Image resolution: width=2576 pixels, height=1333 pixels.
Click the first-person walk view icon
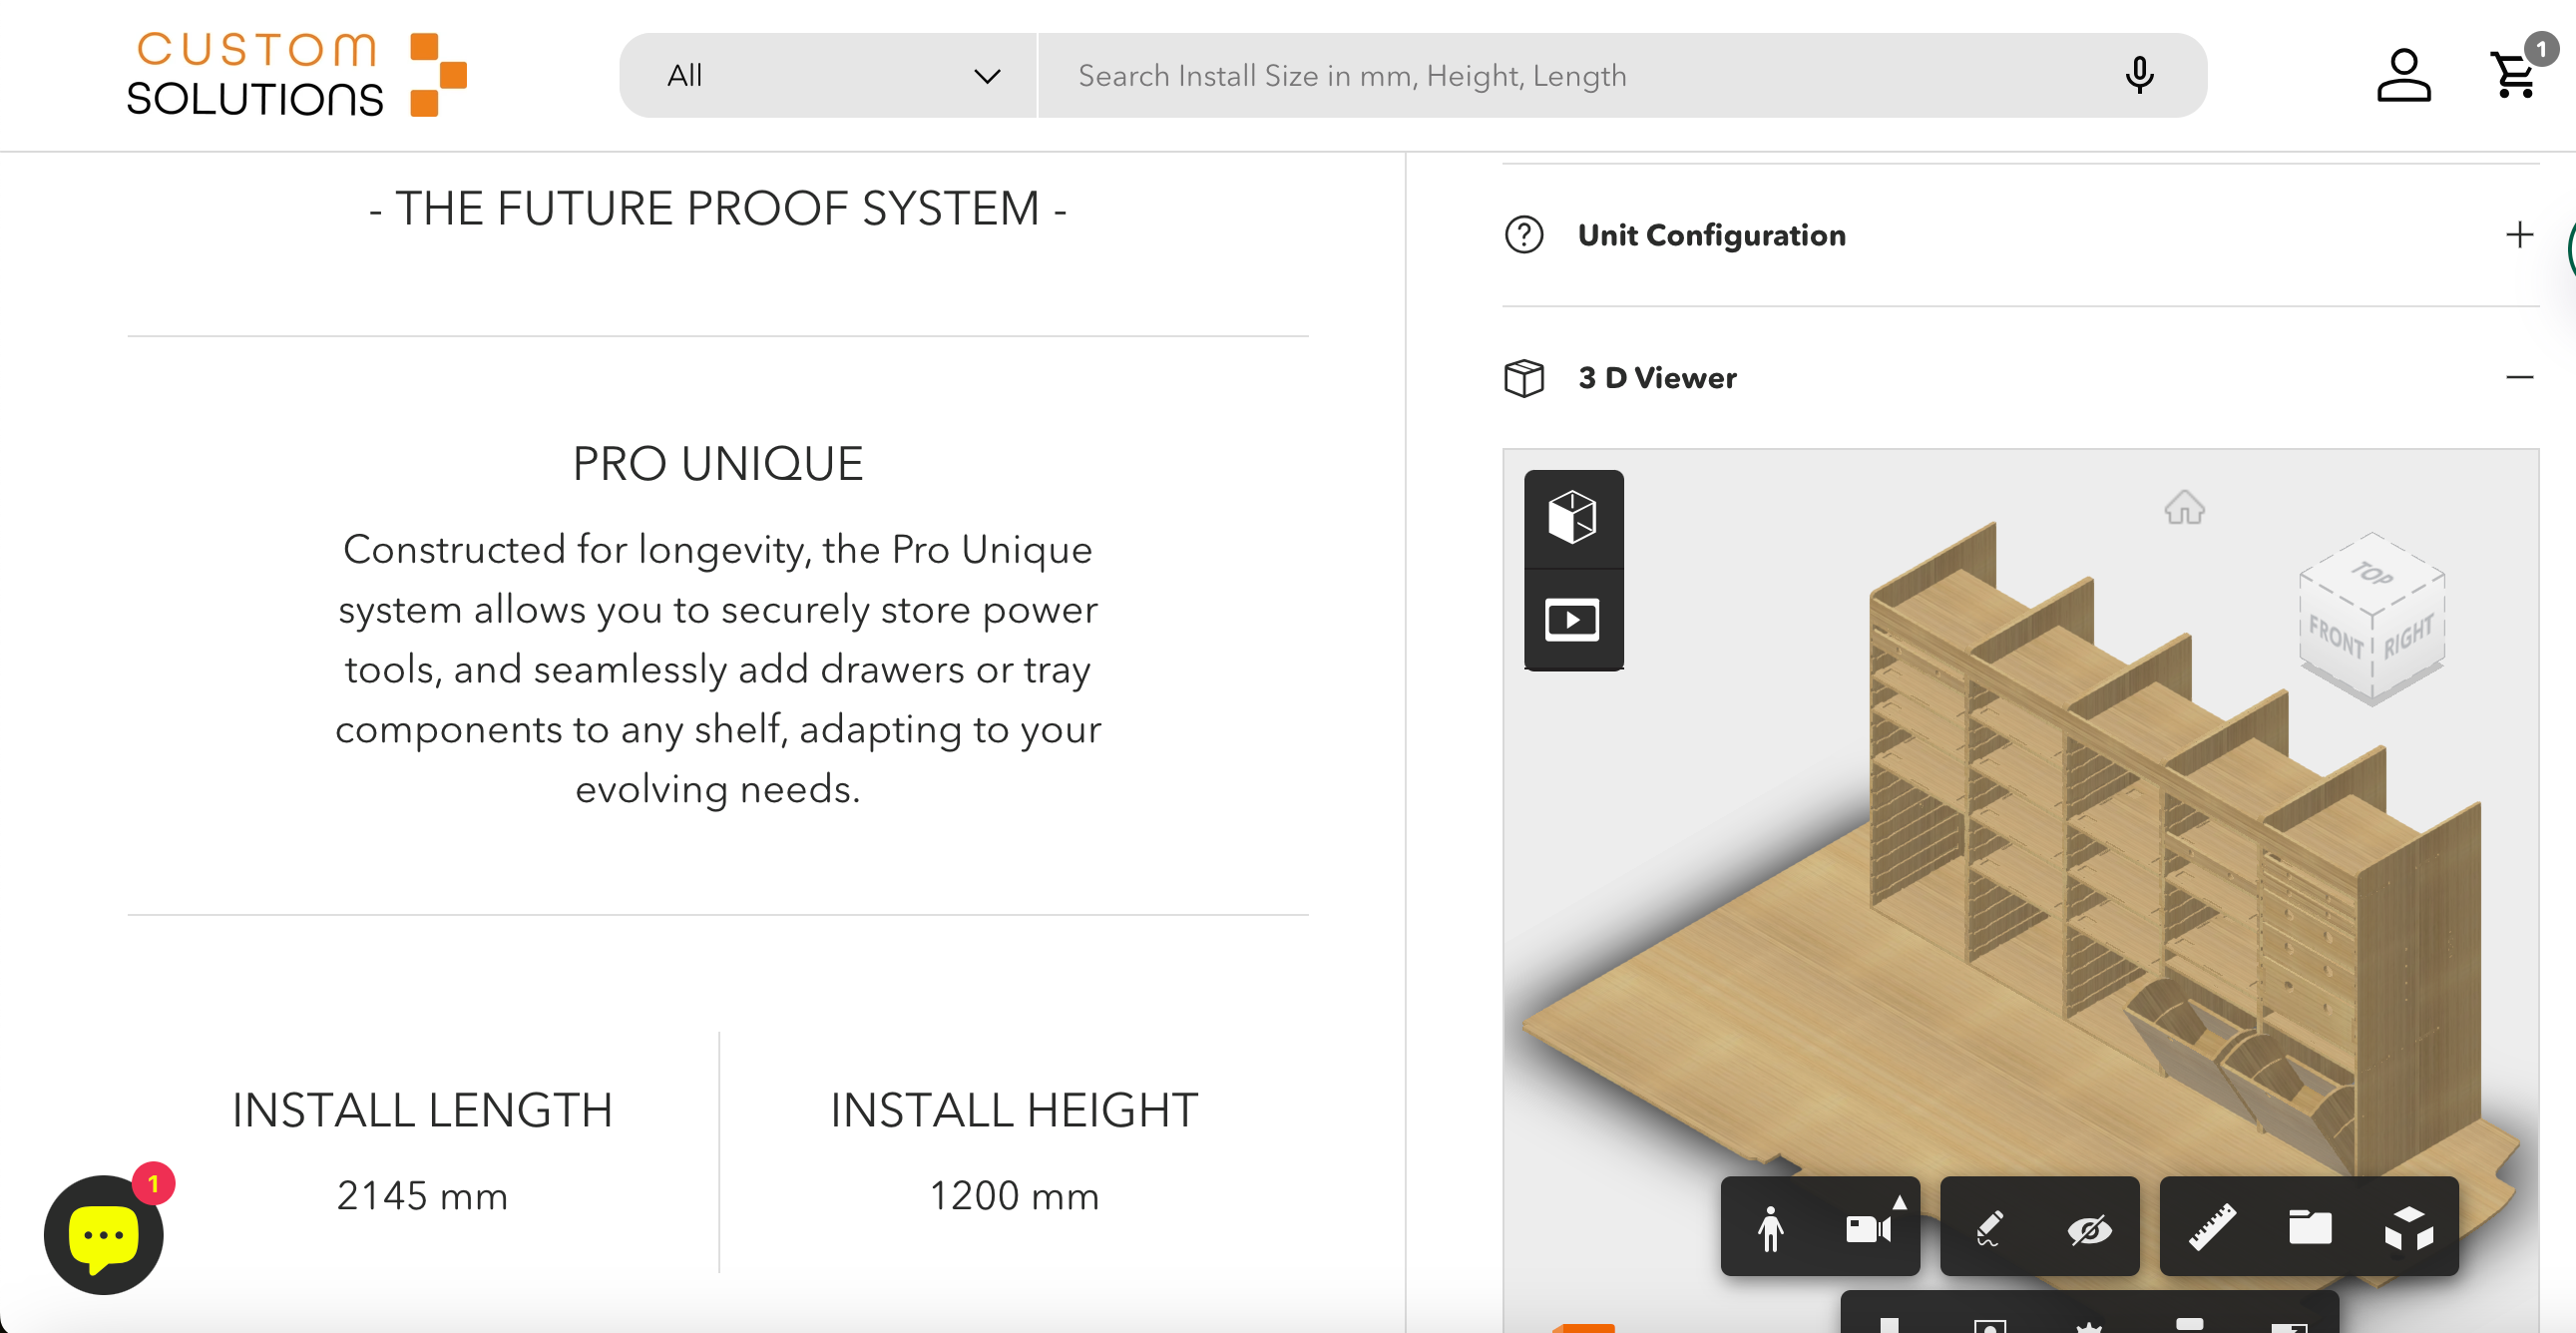point(1770,1228)
